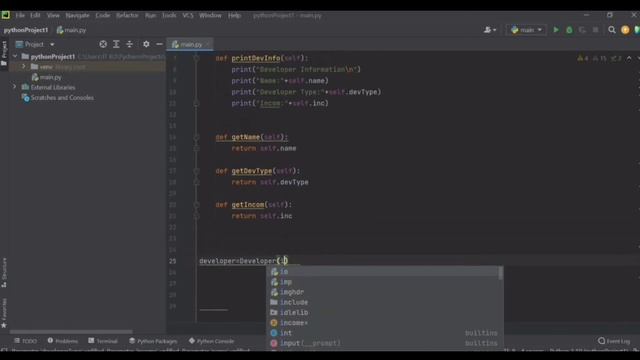Open the Edit menu
The image size is (640, 360).
click(35, 15)
